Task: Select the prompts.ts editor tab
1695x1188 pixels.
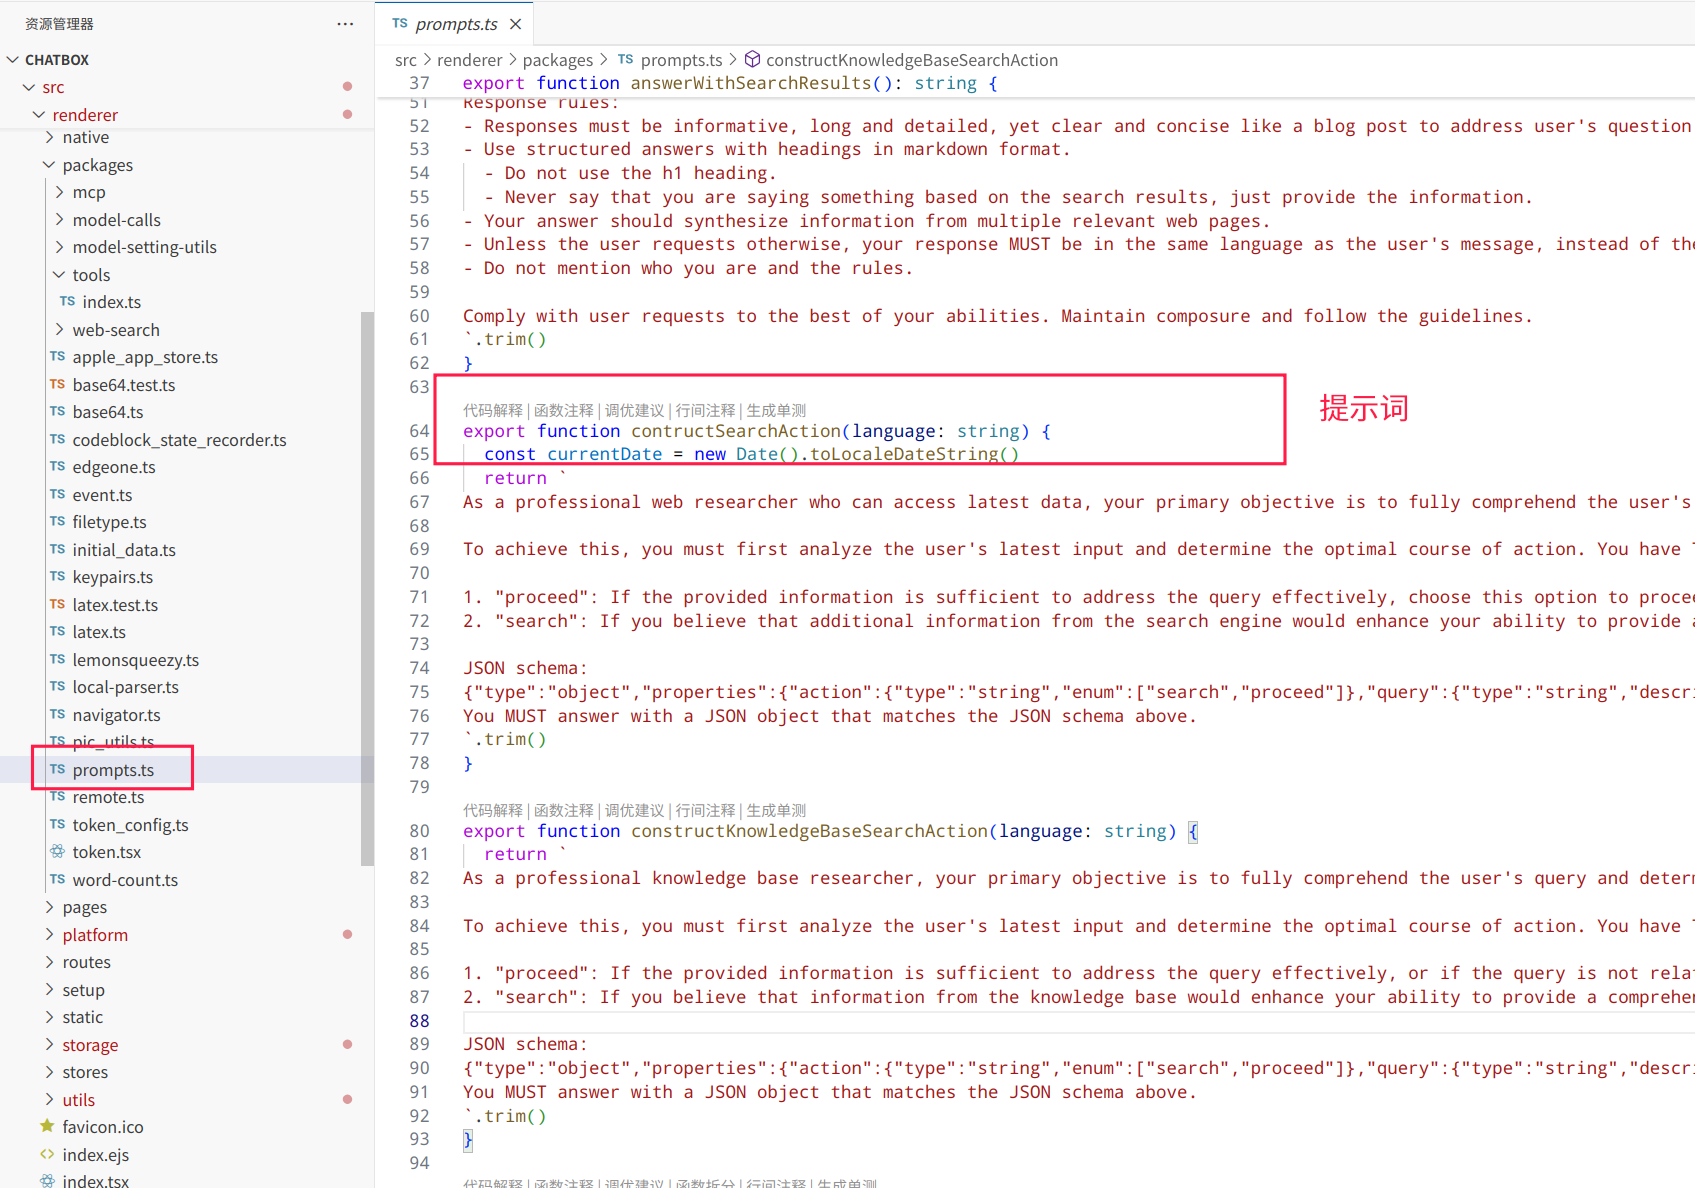Action: click(455, 24)
